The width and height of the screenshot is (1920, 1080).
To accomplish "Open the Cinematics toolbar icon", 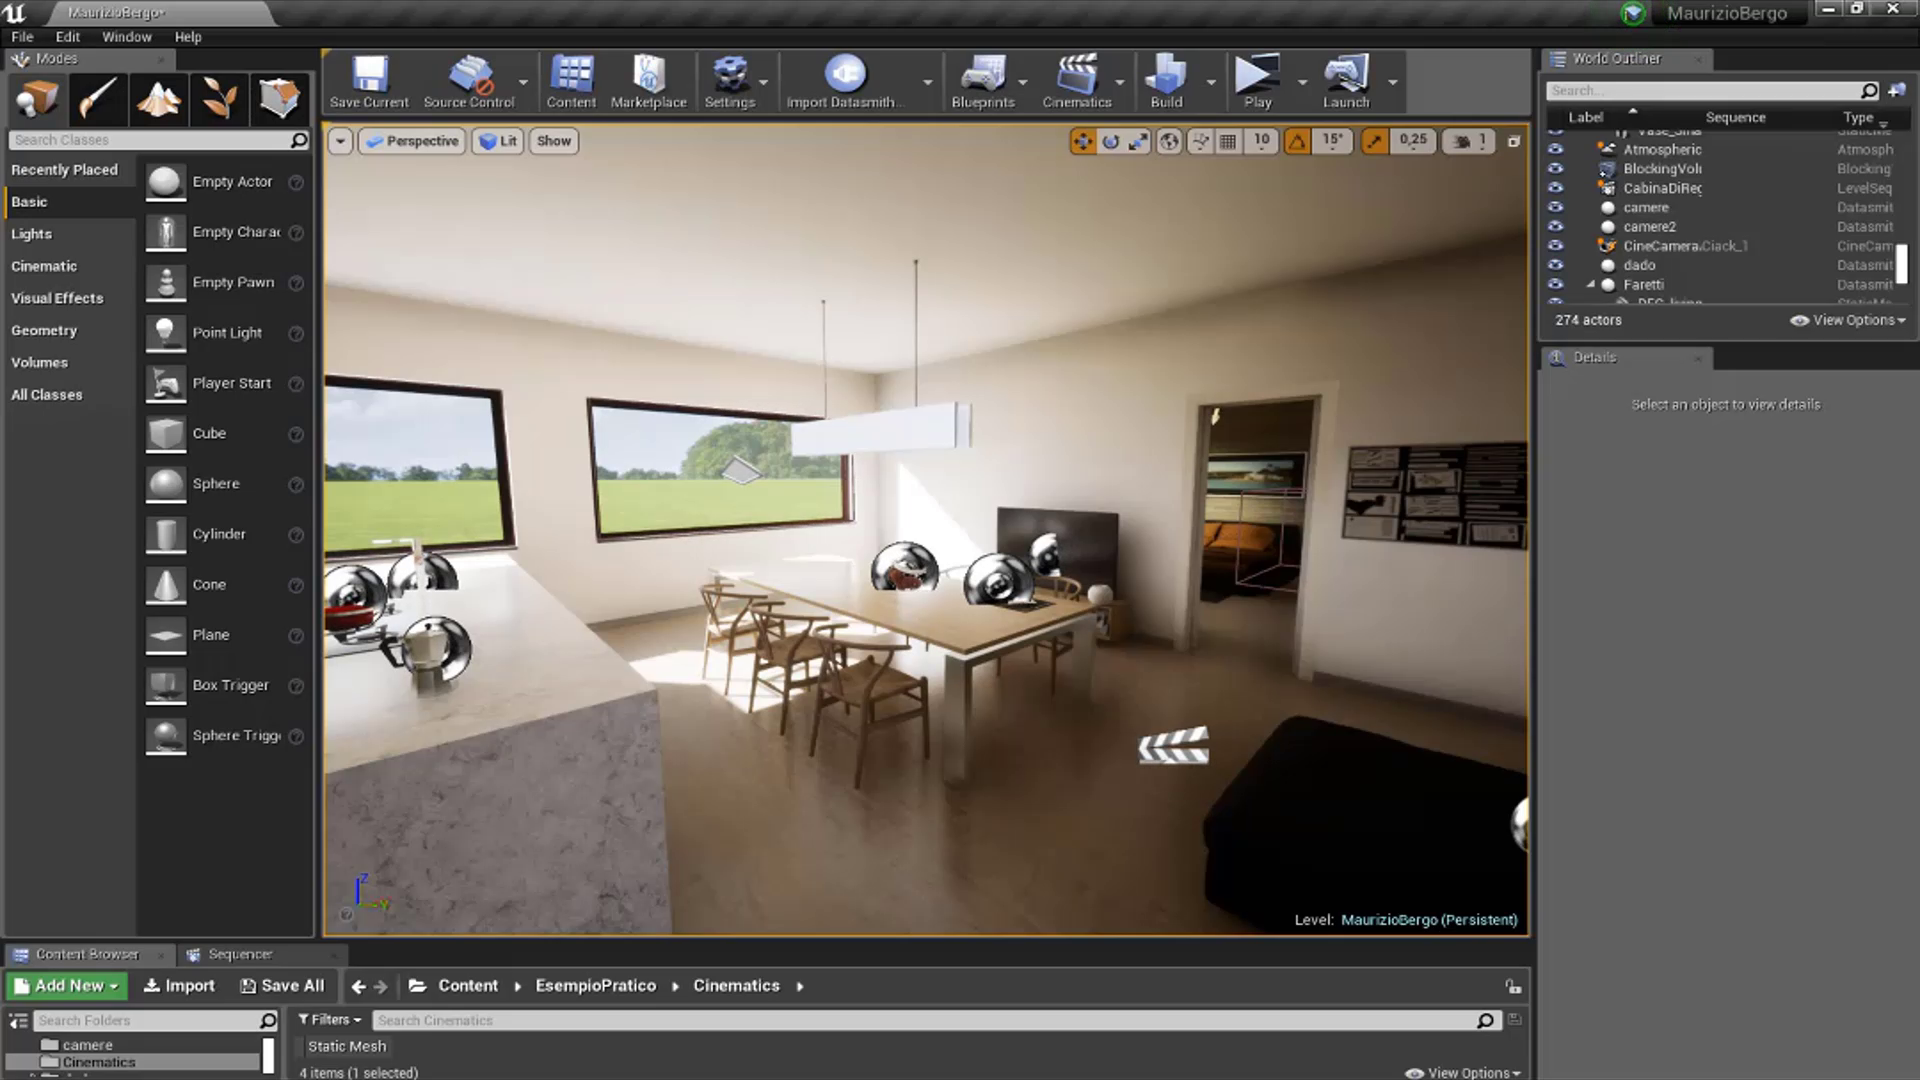I will [x=1077, y=81].
